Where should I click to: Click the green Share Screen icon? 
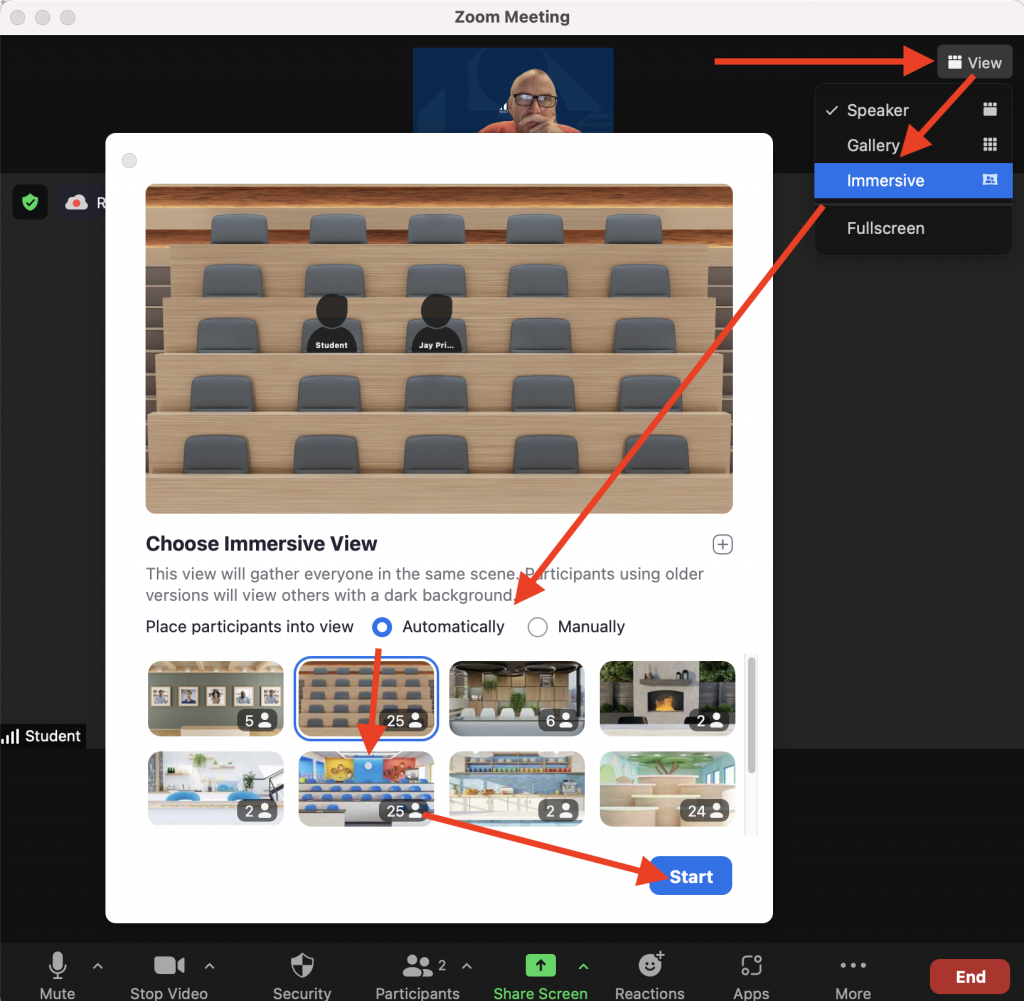click(540, 966)
